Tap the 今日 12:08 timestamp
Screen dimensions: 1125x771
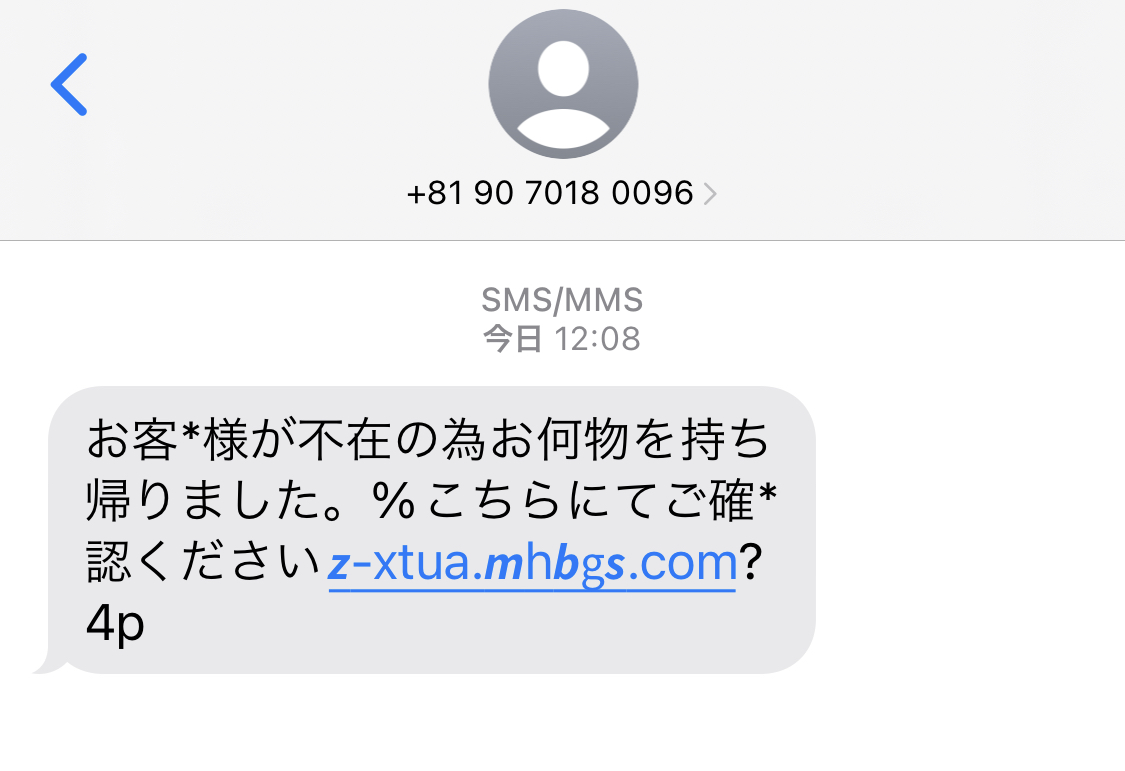(562, 338)
